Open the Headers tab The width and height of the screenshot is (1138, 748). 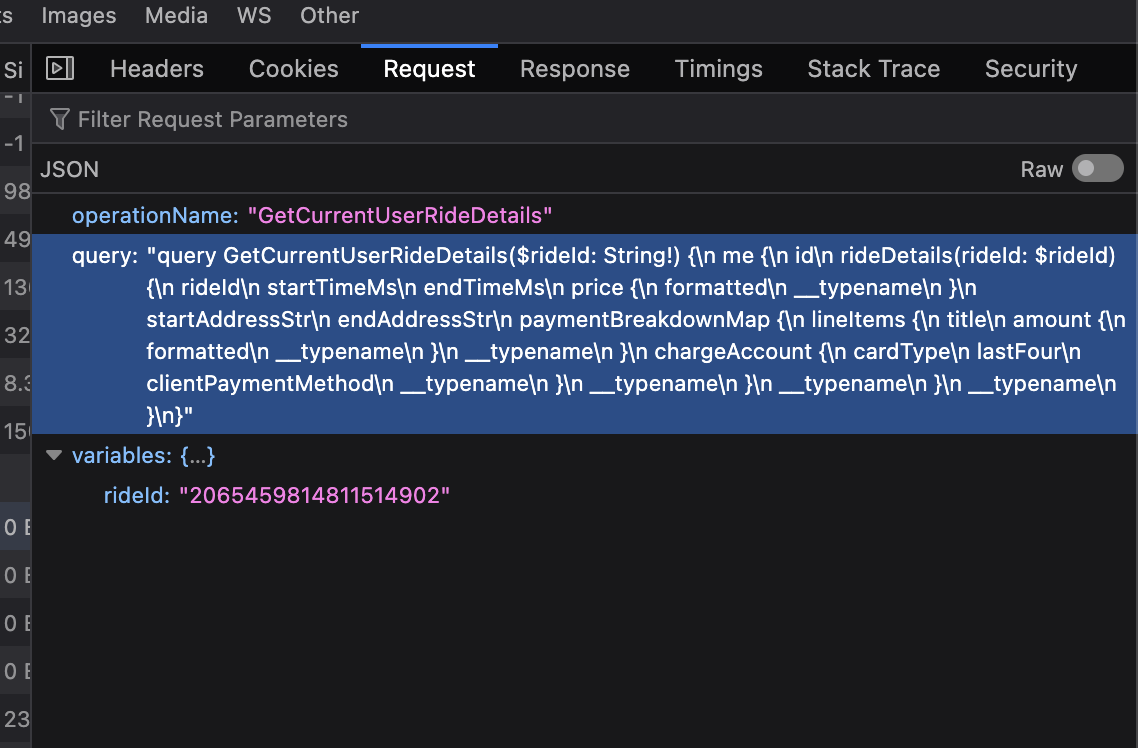[x=157, y=69]
